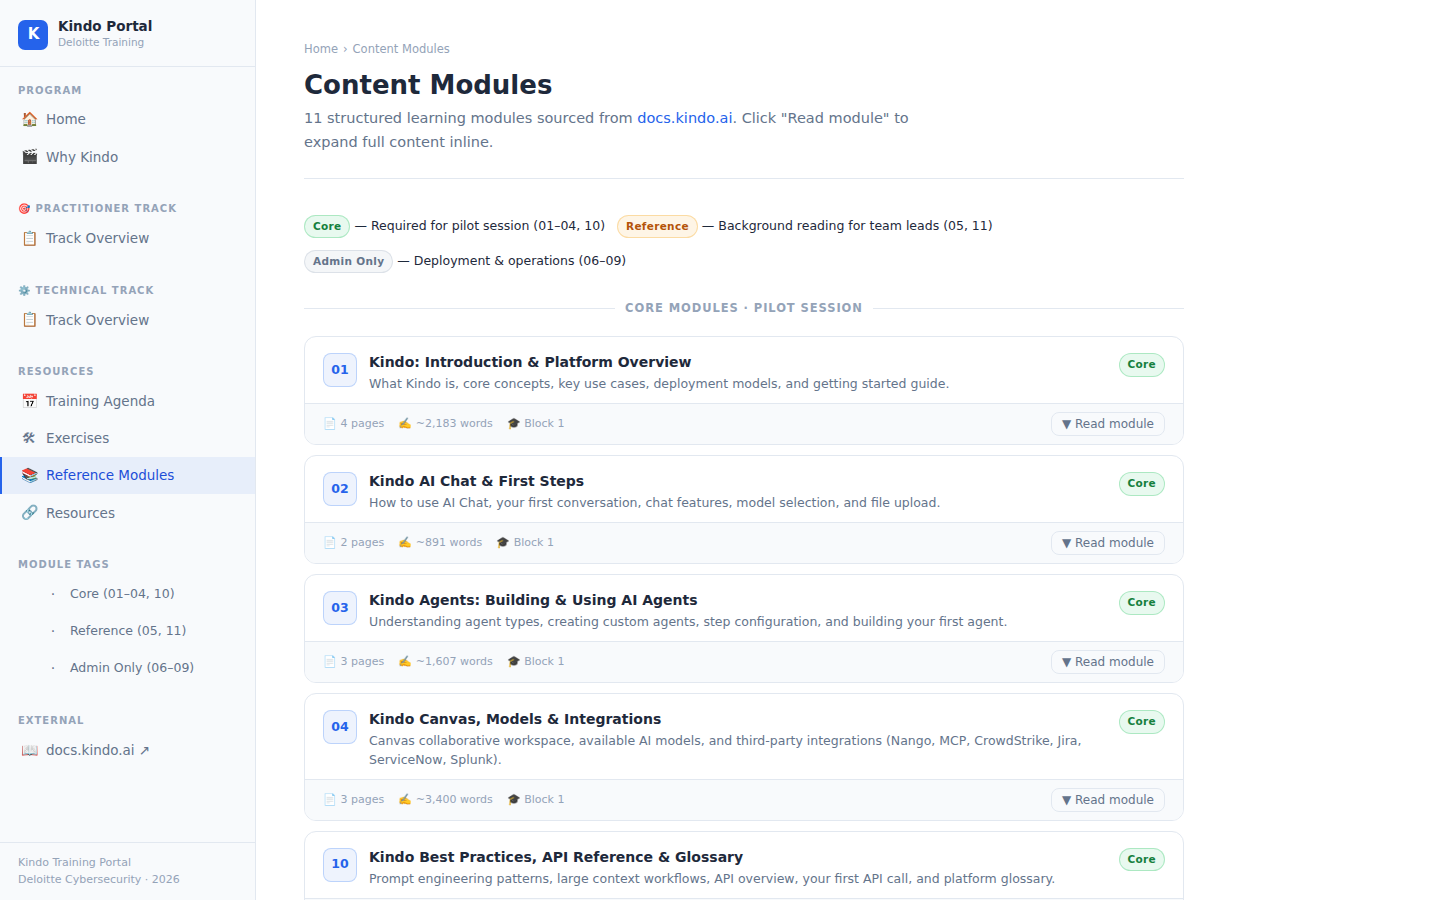Viewport: 1440px width, 900px height.
Task: Select the Why Kindo clapperboard icon
Action: click(30, 157)
